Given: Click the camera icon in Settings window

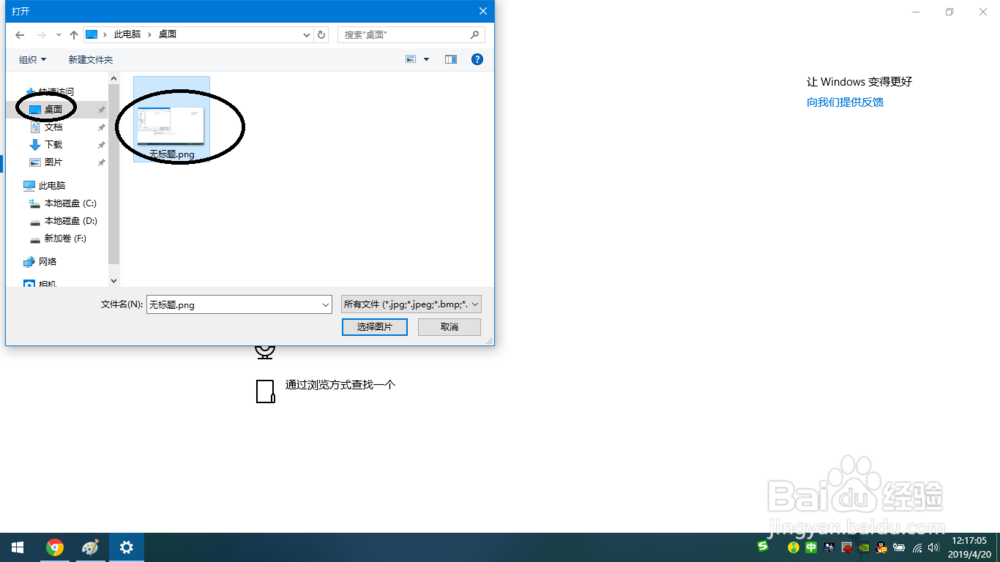Looking at the screenshot, I should [x=265, y=352].
